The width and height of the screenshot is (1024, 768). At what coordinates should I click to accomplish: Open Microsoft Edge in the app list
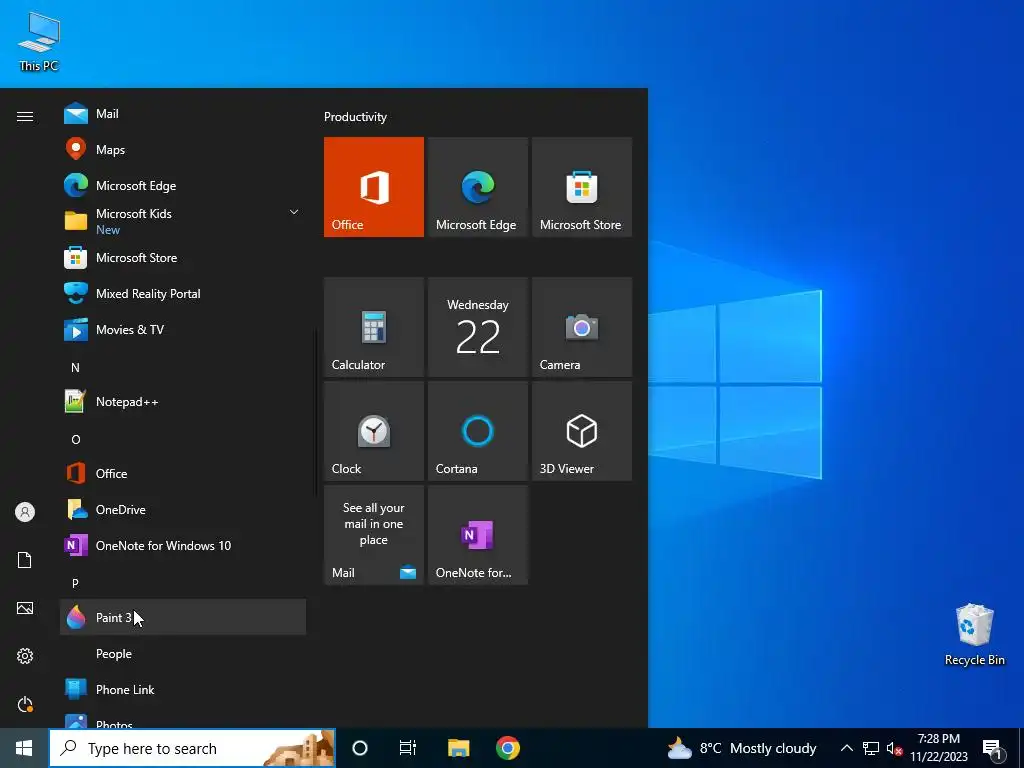click(x=183, y=185)
